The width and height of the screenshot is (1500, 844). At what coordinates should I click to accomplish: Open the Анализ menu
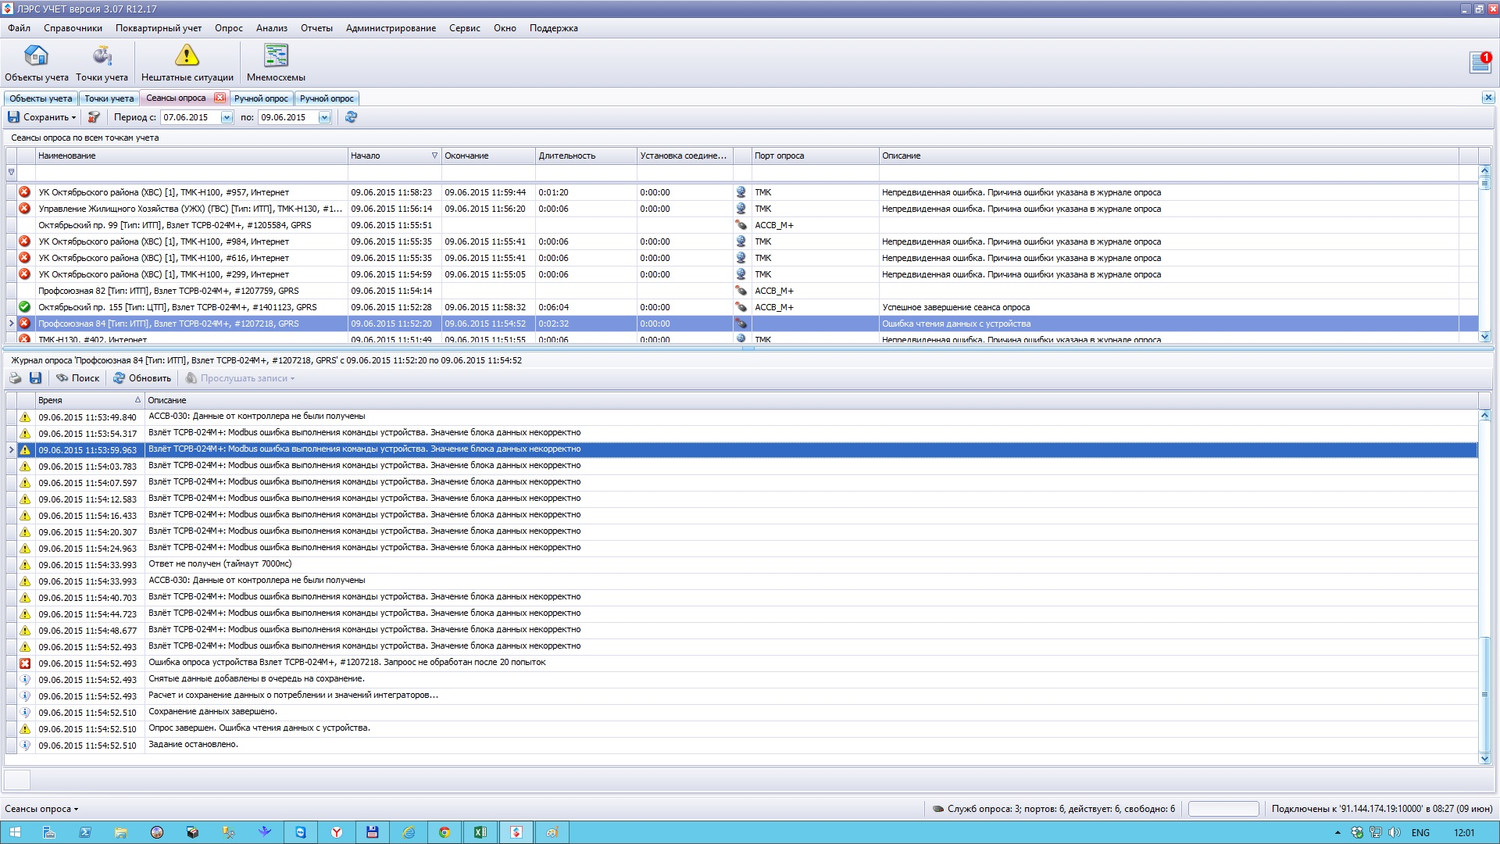coord(271,28)
